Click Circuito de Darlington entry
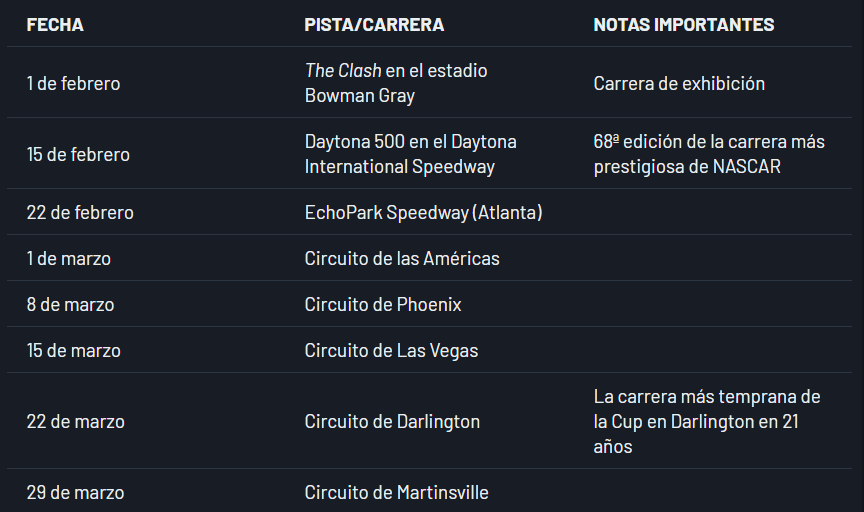This screenshot has height=512, width=864. [x=392, y=422]
